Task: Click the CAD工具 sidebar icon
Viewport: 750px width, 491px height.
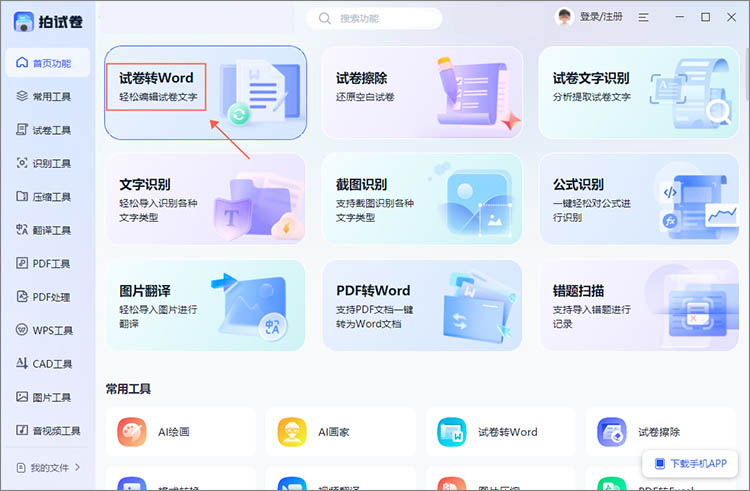Action: pos(22,363)
